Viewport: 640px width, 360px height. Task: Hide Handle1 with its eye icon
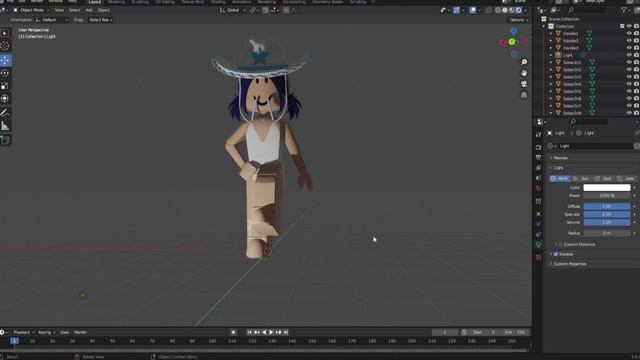coord(629,33)
